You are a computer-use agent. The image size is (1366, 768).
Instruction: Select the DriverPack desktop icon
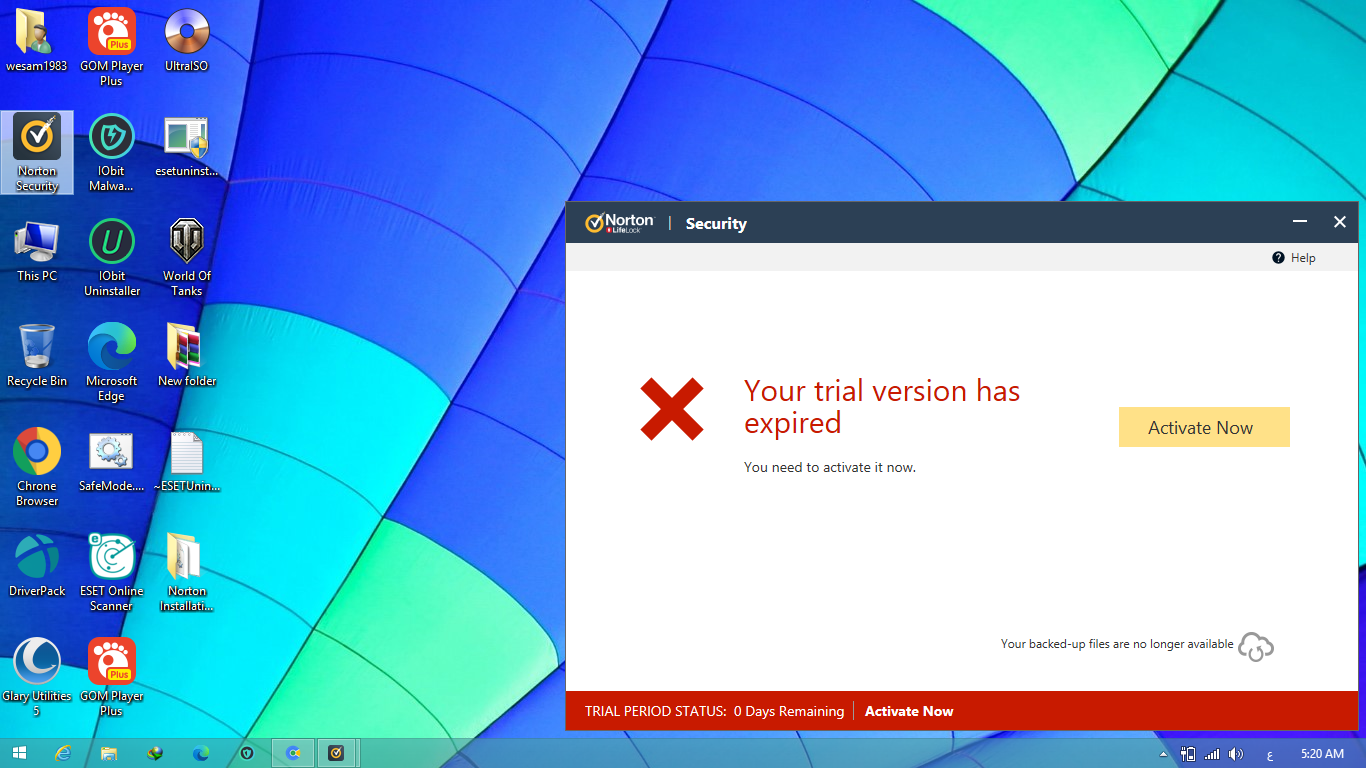37,565
